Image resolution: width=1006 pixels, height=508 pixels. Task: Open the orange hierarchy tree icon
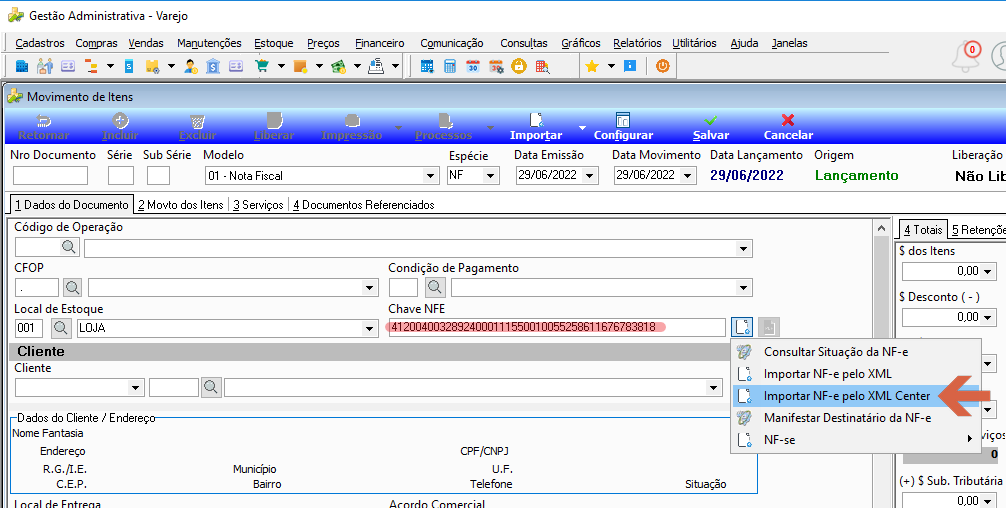click(x=92, y=66)
